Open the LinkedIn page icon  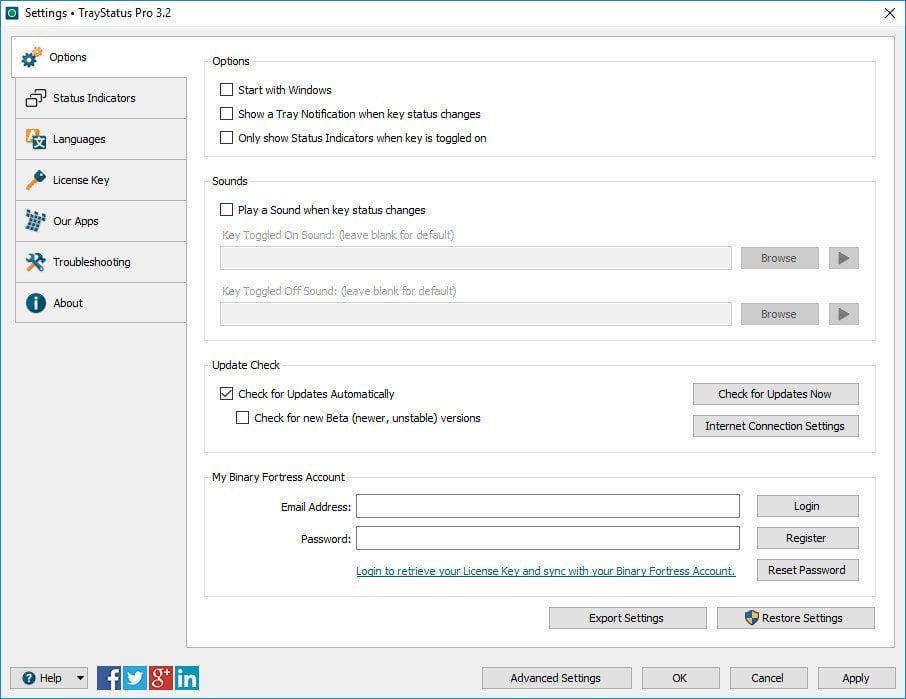[x=185, y=678]
